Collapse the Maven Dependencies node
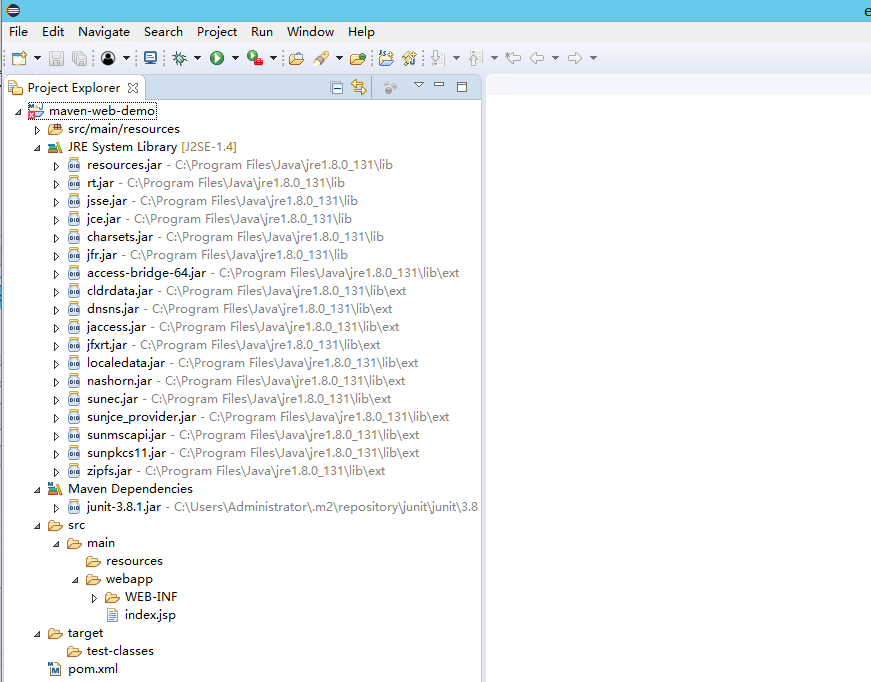This screenshot has height=682, width=871. (37, 490)
